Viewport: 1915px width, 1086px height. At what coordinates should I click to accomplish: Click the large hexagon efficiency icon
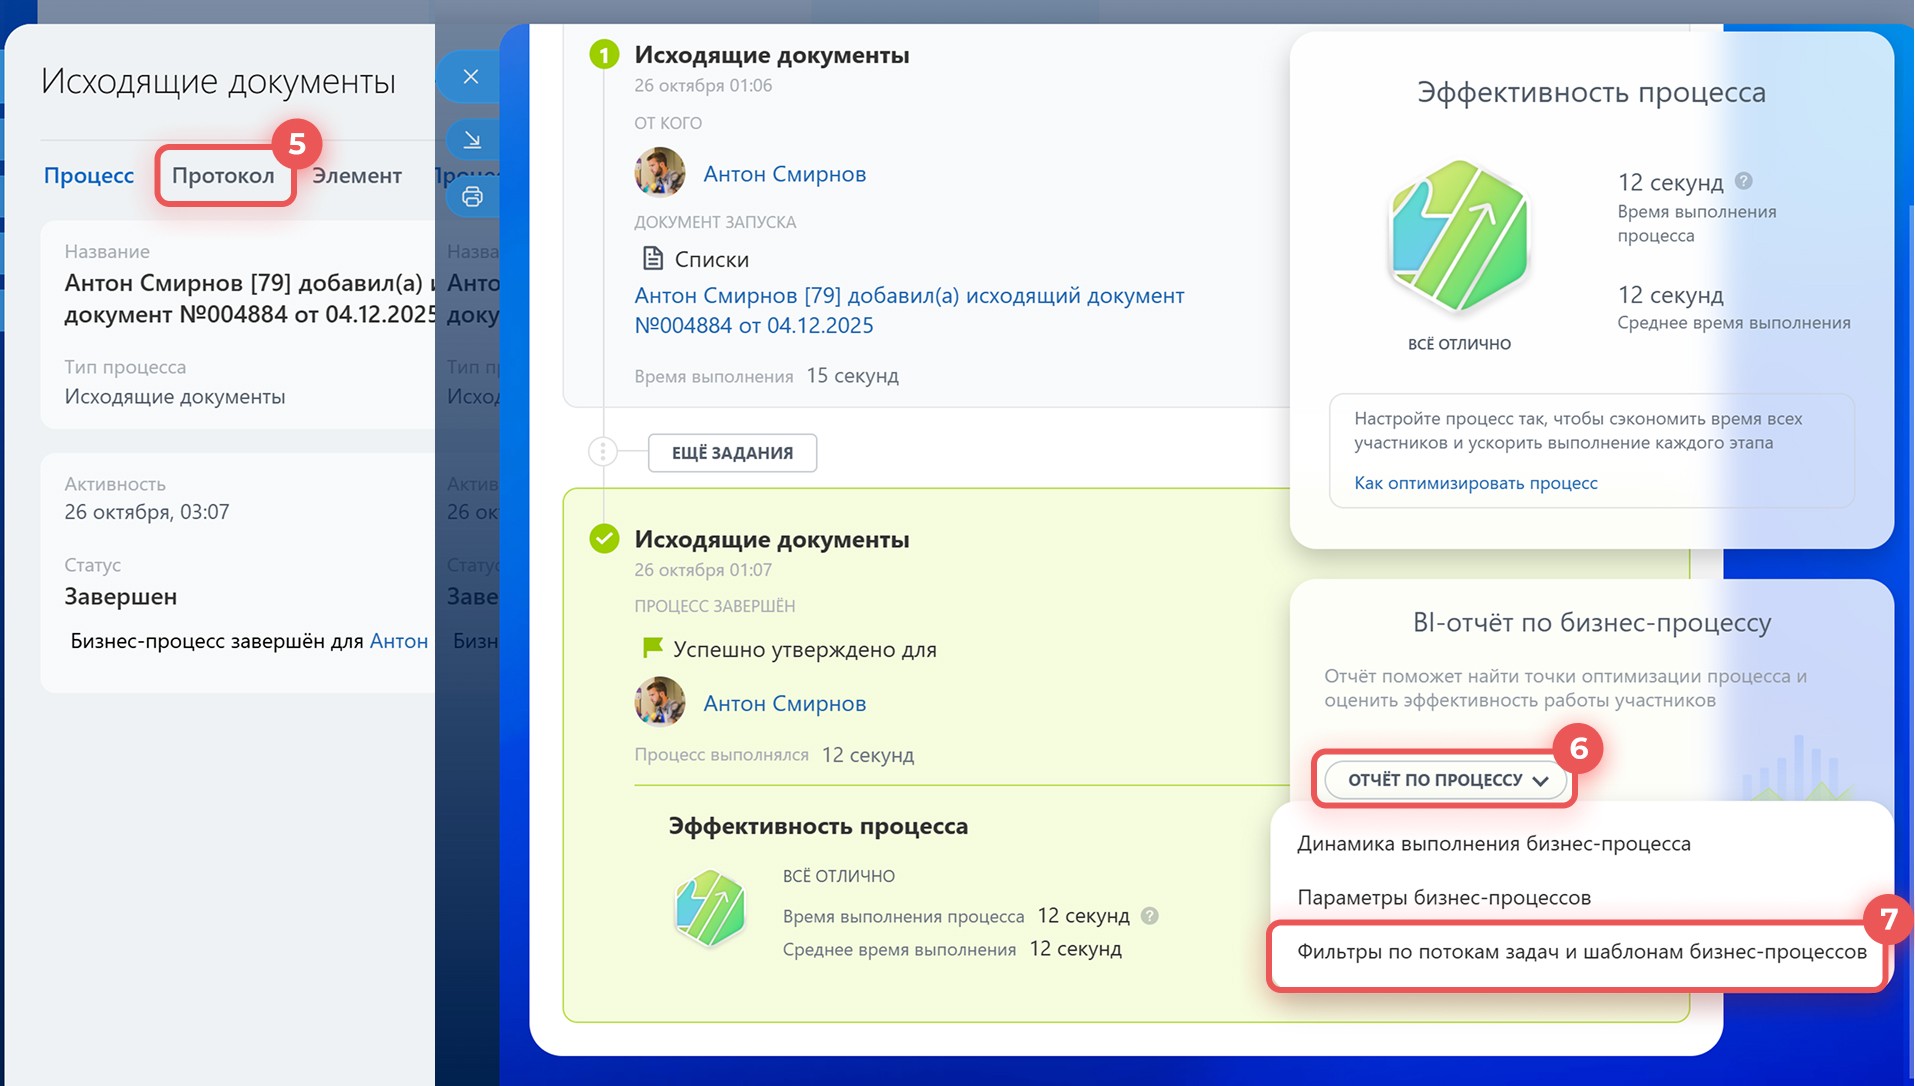point(1459,236)
